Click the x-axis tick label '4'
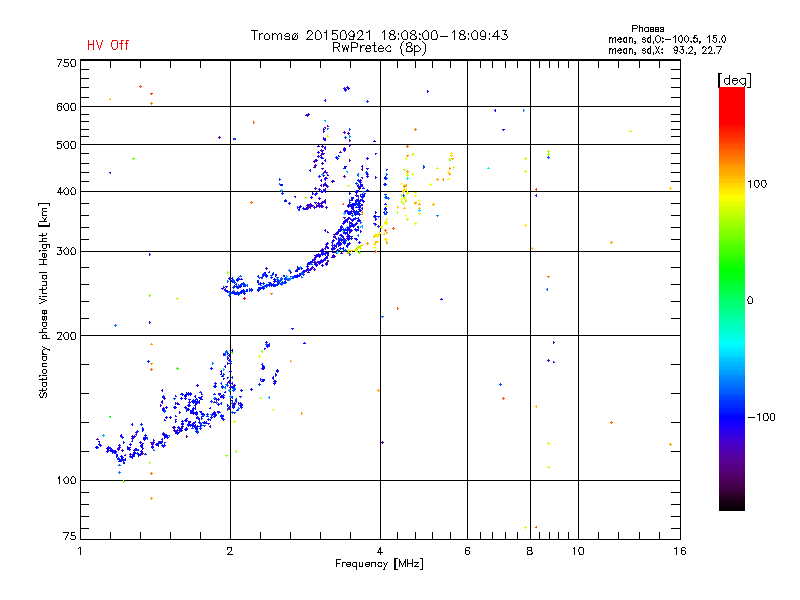The image size is (800, 600). (x=380, y=551)
